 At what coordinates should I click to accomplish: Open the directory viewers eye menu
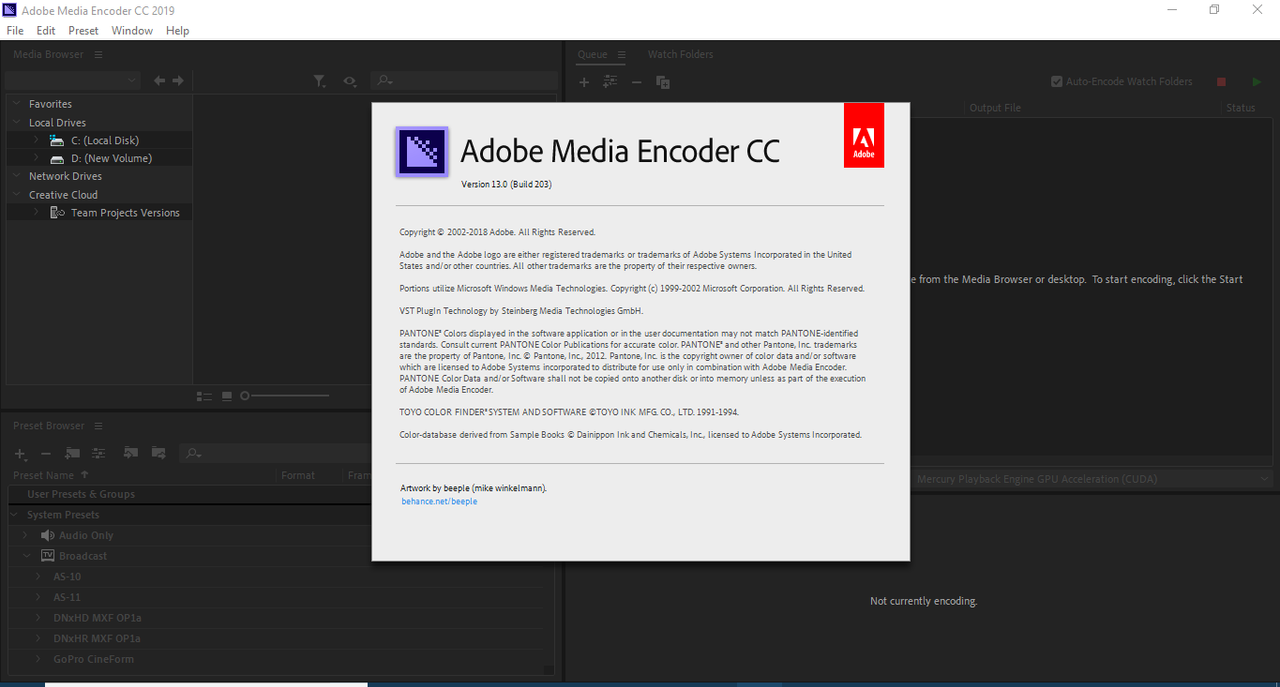pyautogui.click(x=349, y=81)
